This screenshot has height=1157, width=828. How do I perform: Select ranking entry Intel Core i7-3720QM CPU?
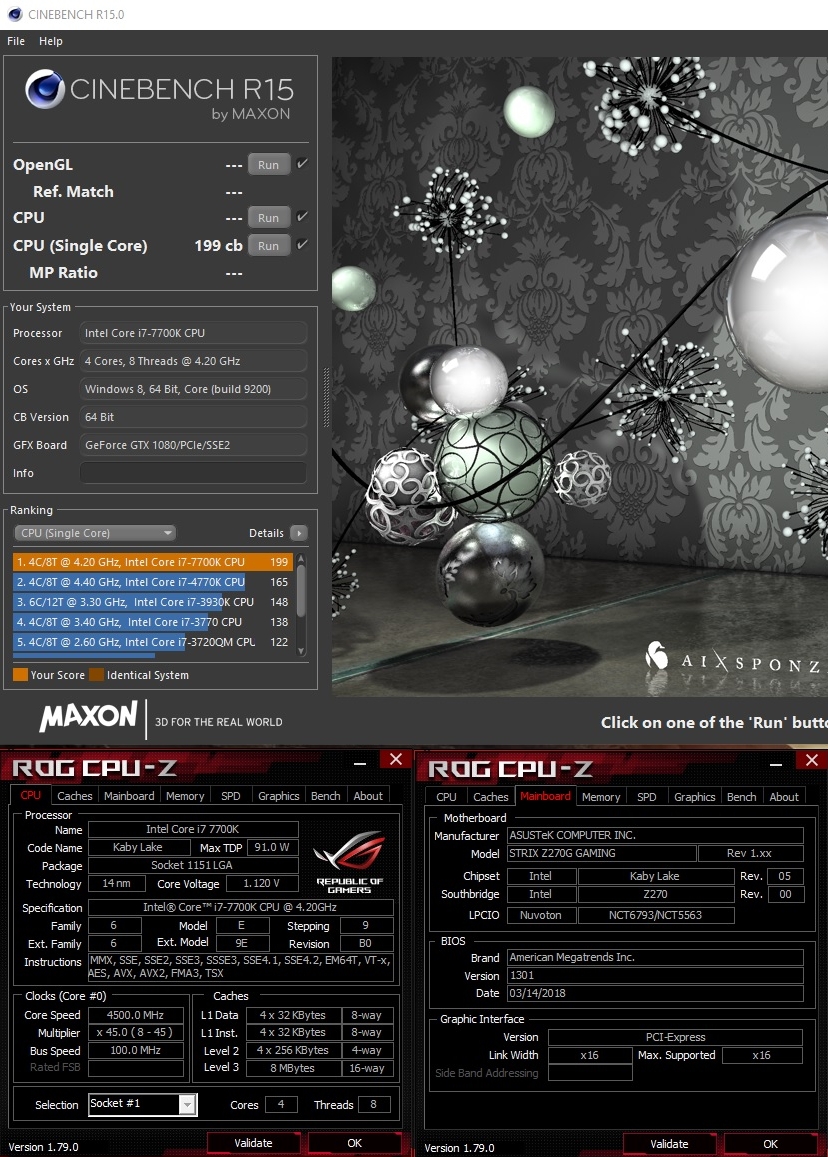tap(152, 641)
